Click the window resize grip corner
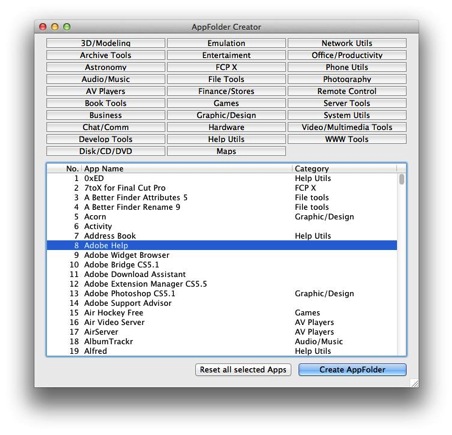Image resolution: width=452 pixels, height=435 pixels. [415, 383]
